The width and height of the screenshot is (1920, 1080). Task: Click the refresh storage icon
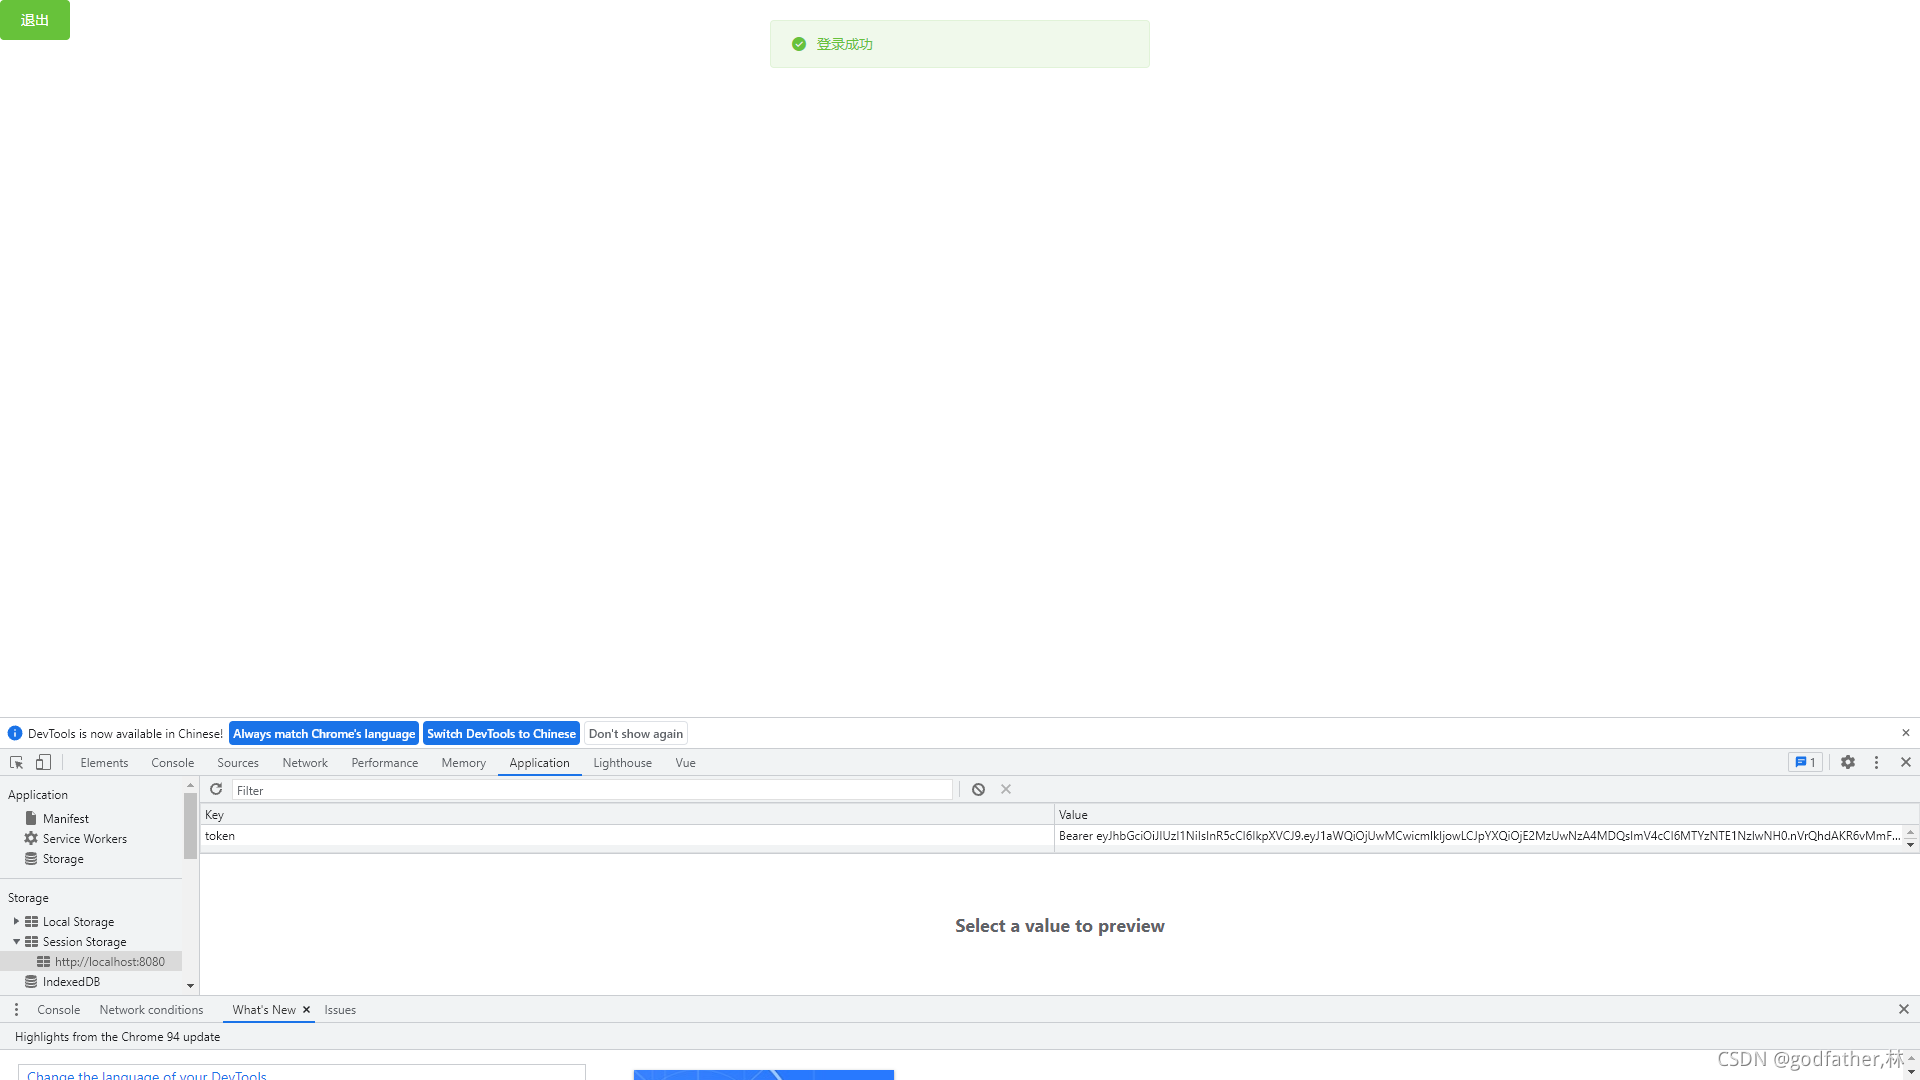[216, 789]
